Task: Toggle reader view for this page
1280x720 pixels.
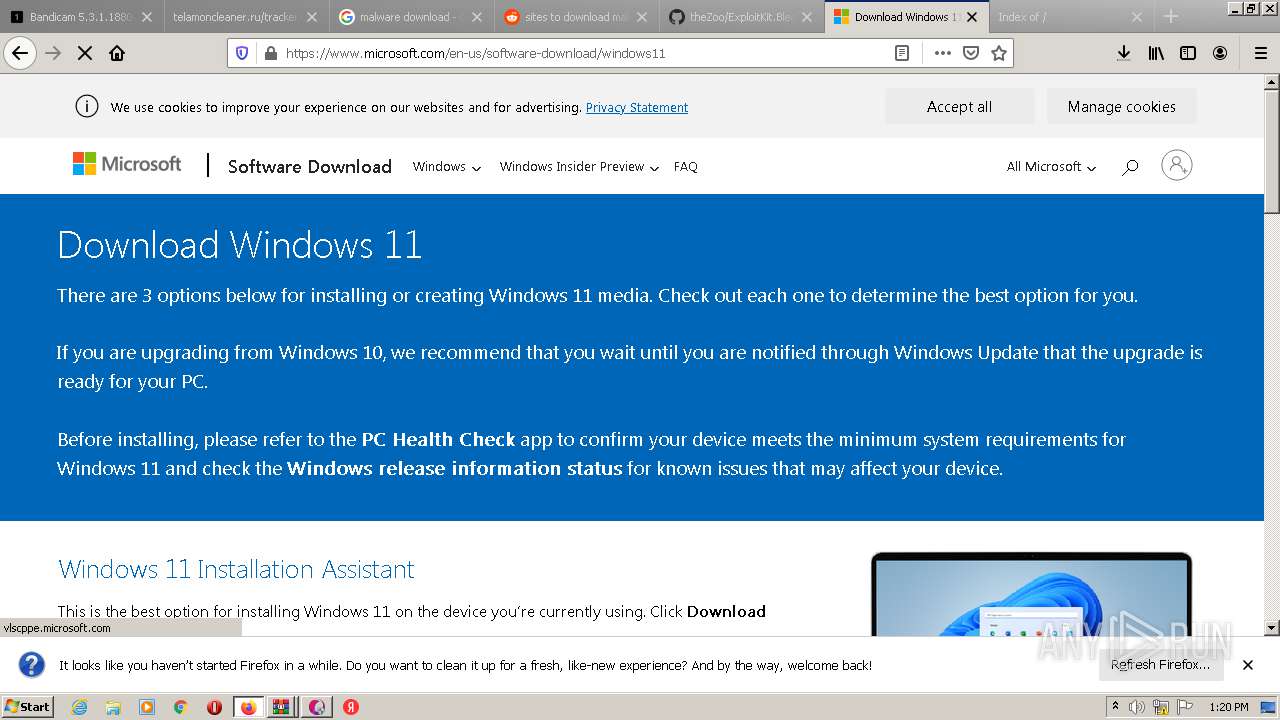Action: (902, 53)
